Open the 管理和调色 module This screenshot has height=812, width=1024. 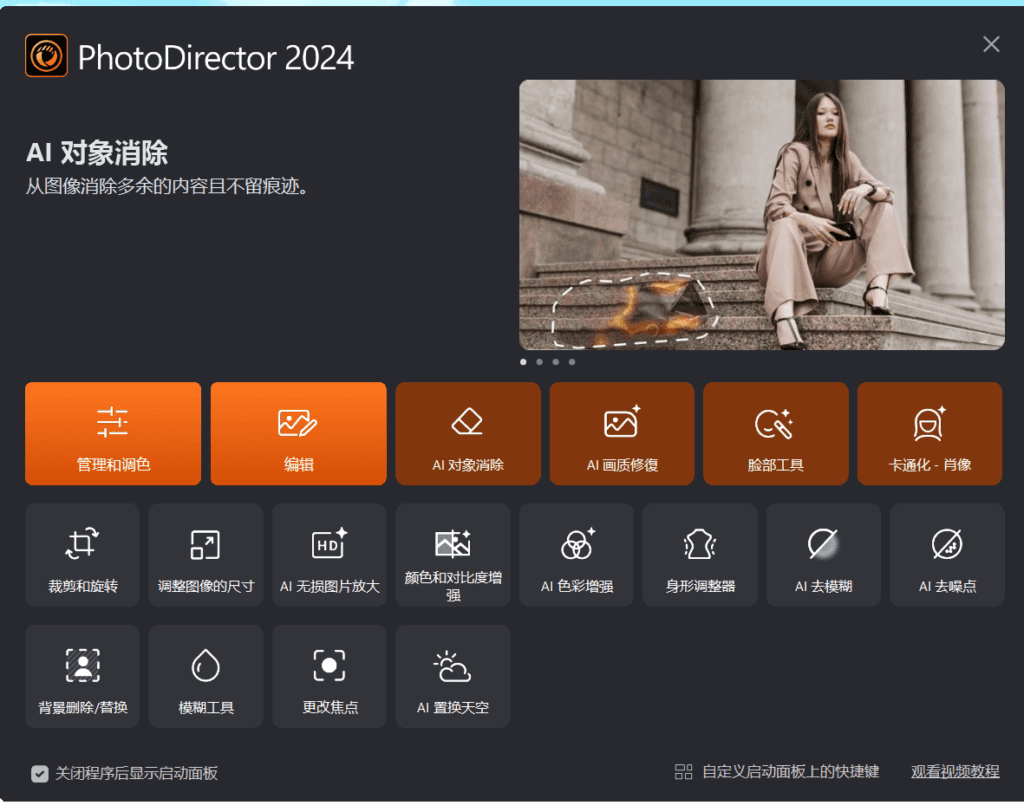tap(113, 434)
